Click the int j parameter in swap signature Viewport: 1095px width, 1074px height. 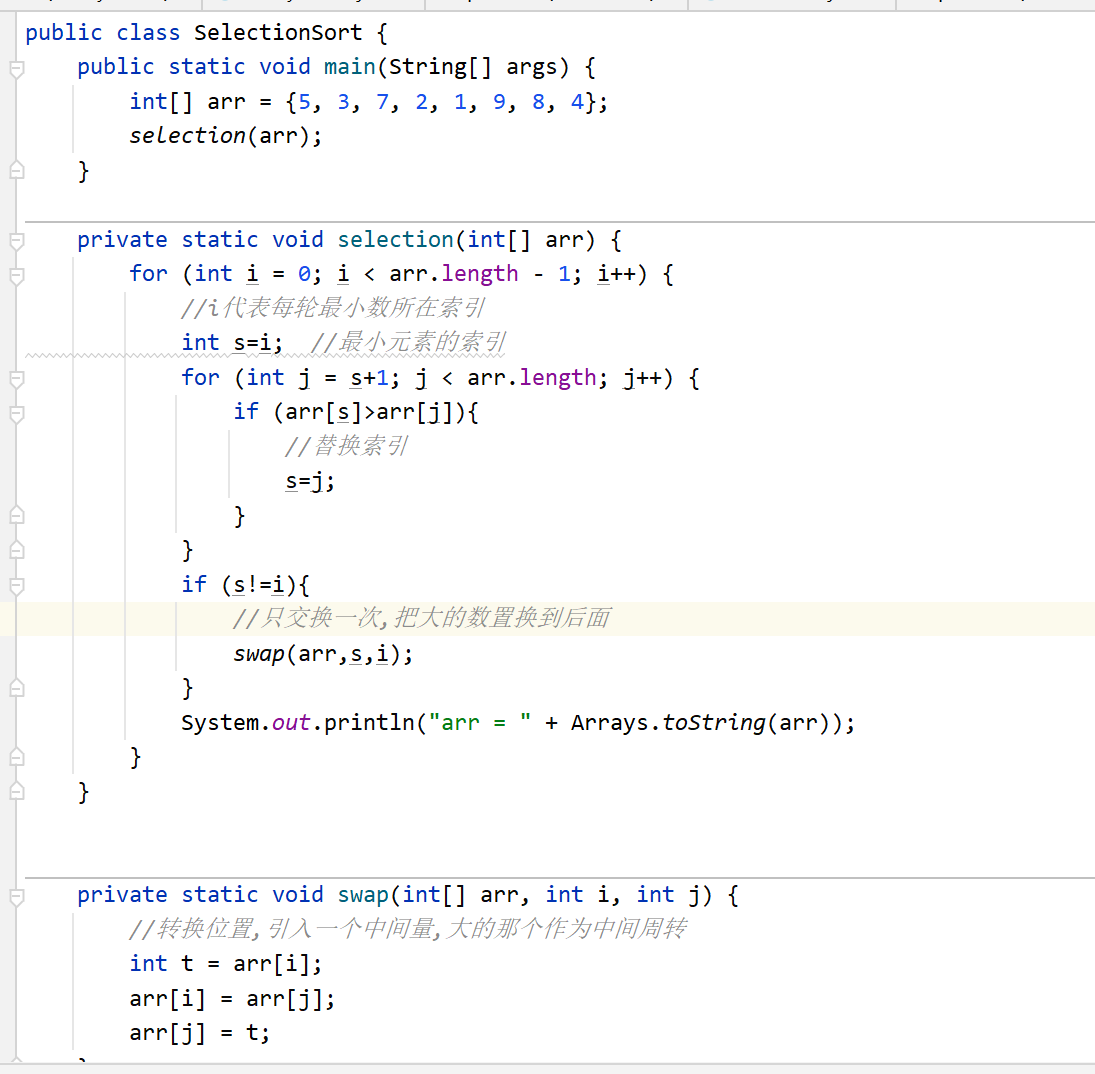[x=668, y=895]
